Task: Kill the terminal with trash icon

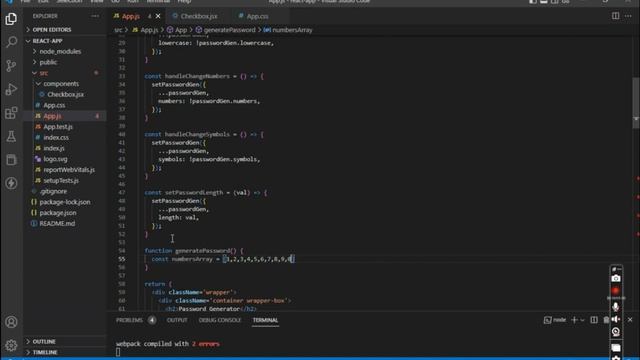Action: point(606,320)
